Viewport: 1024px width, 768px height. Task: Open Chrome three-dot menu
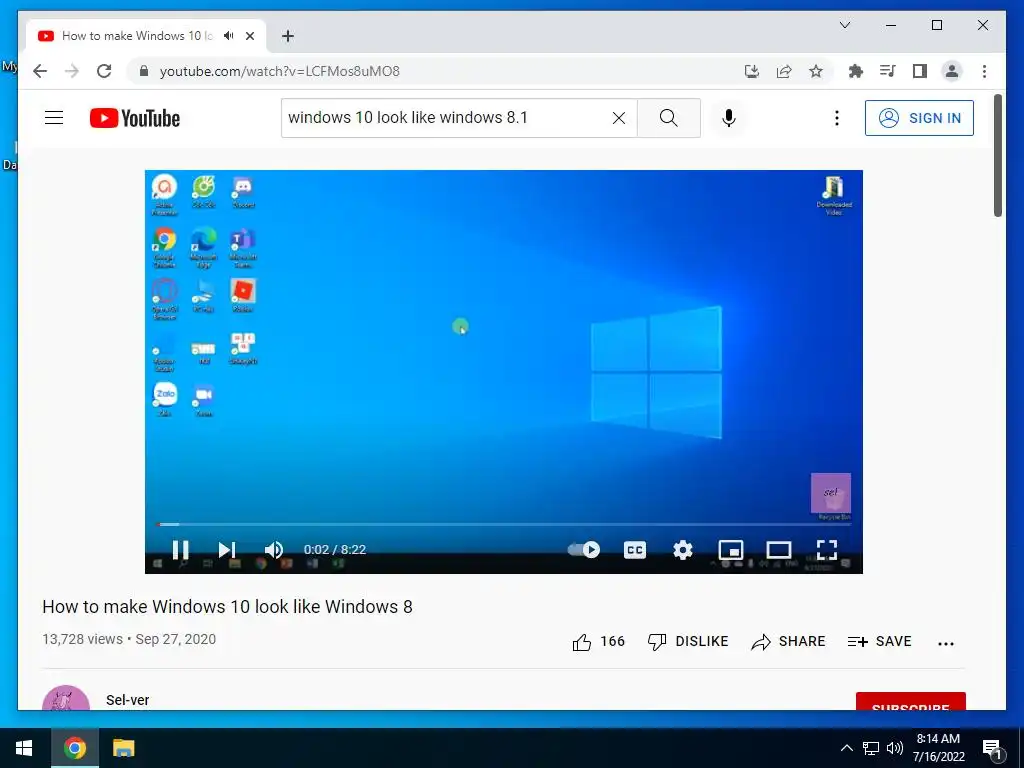point(984,71)
